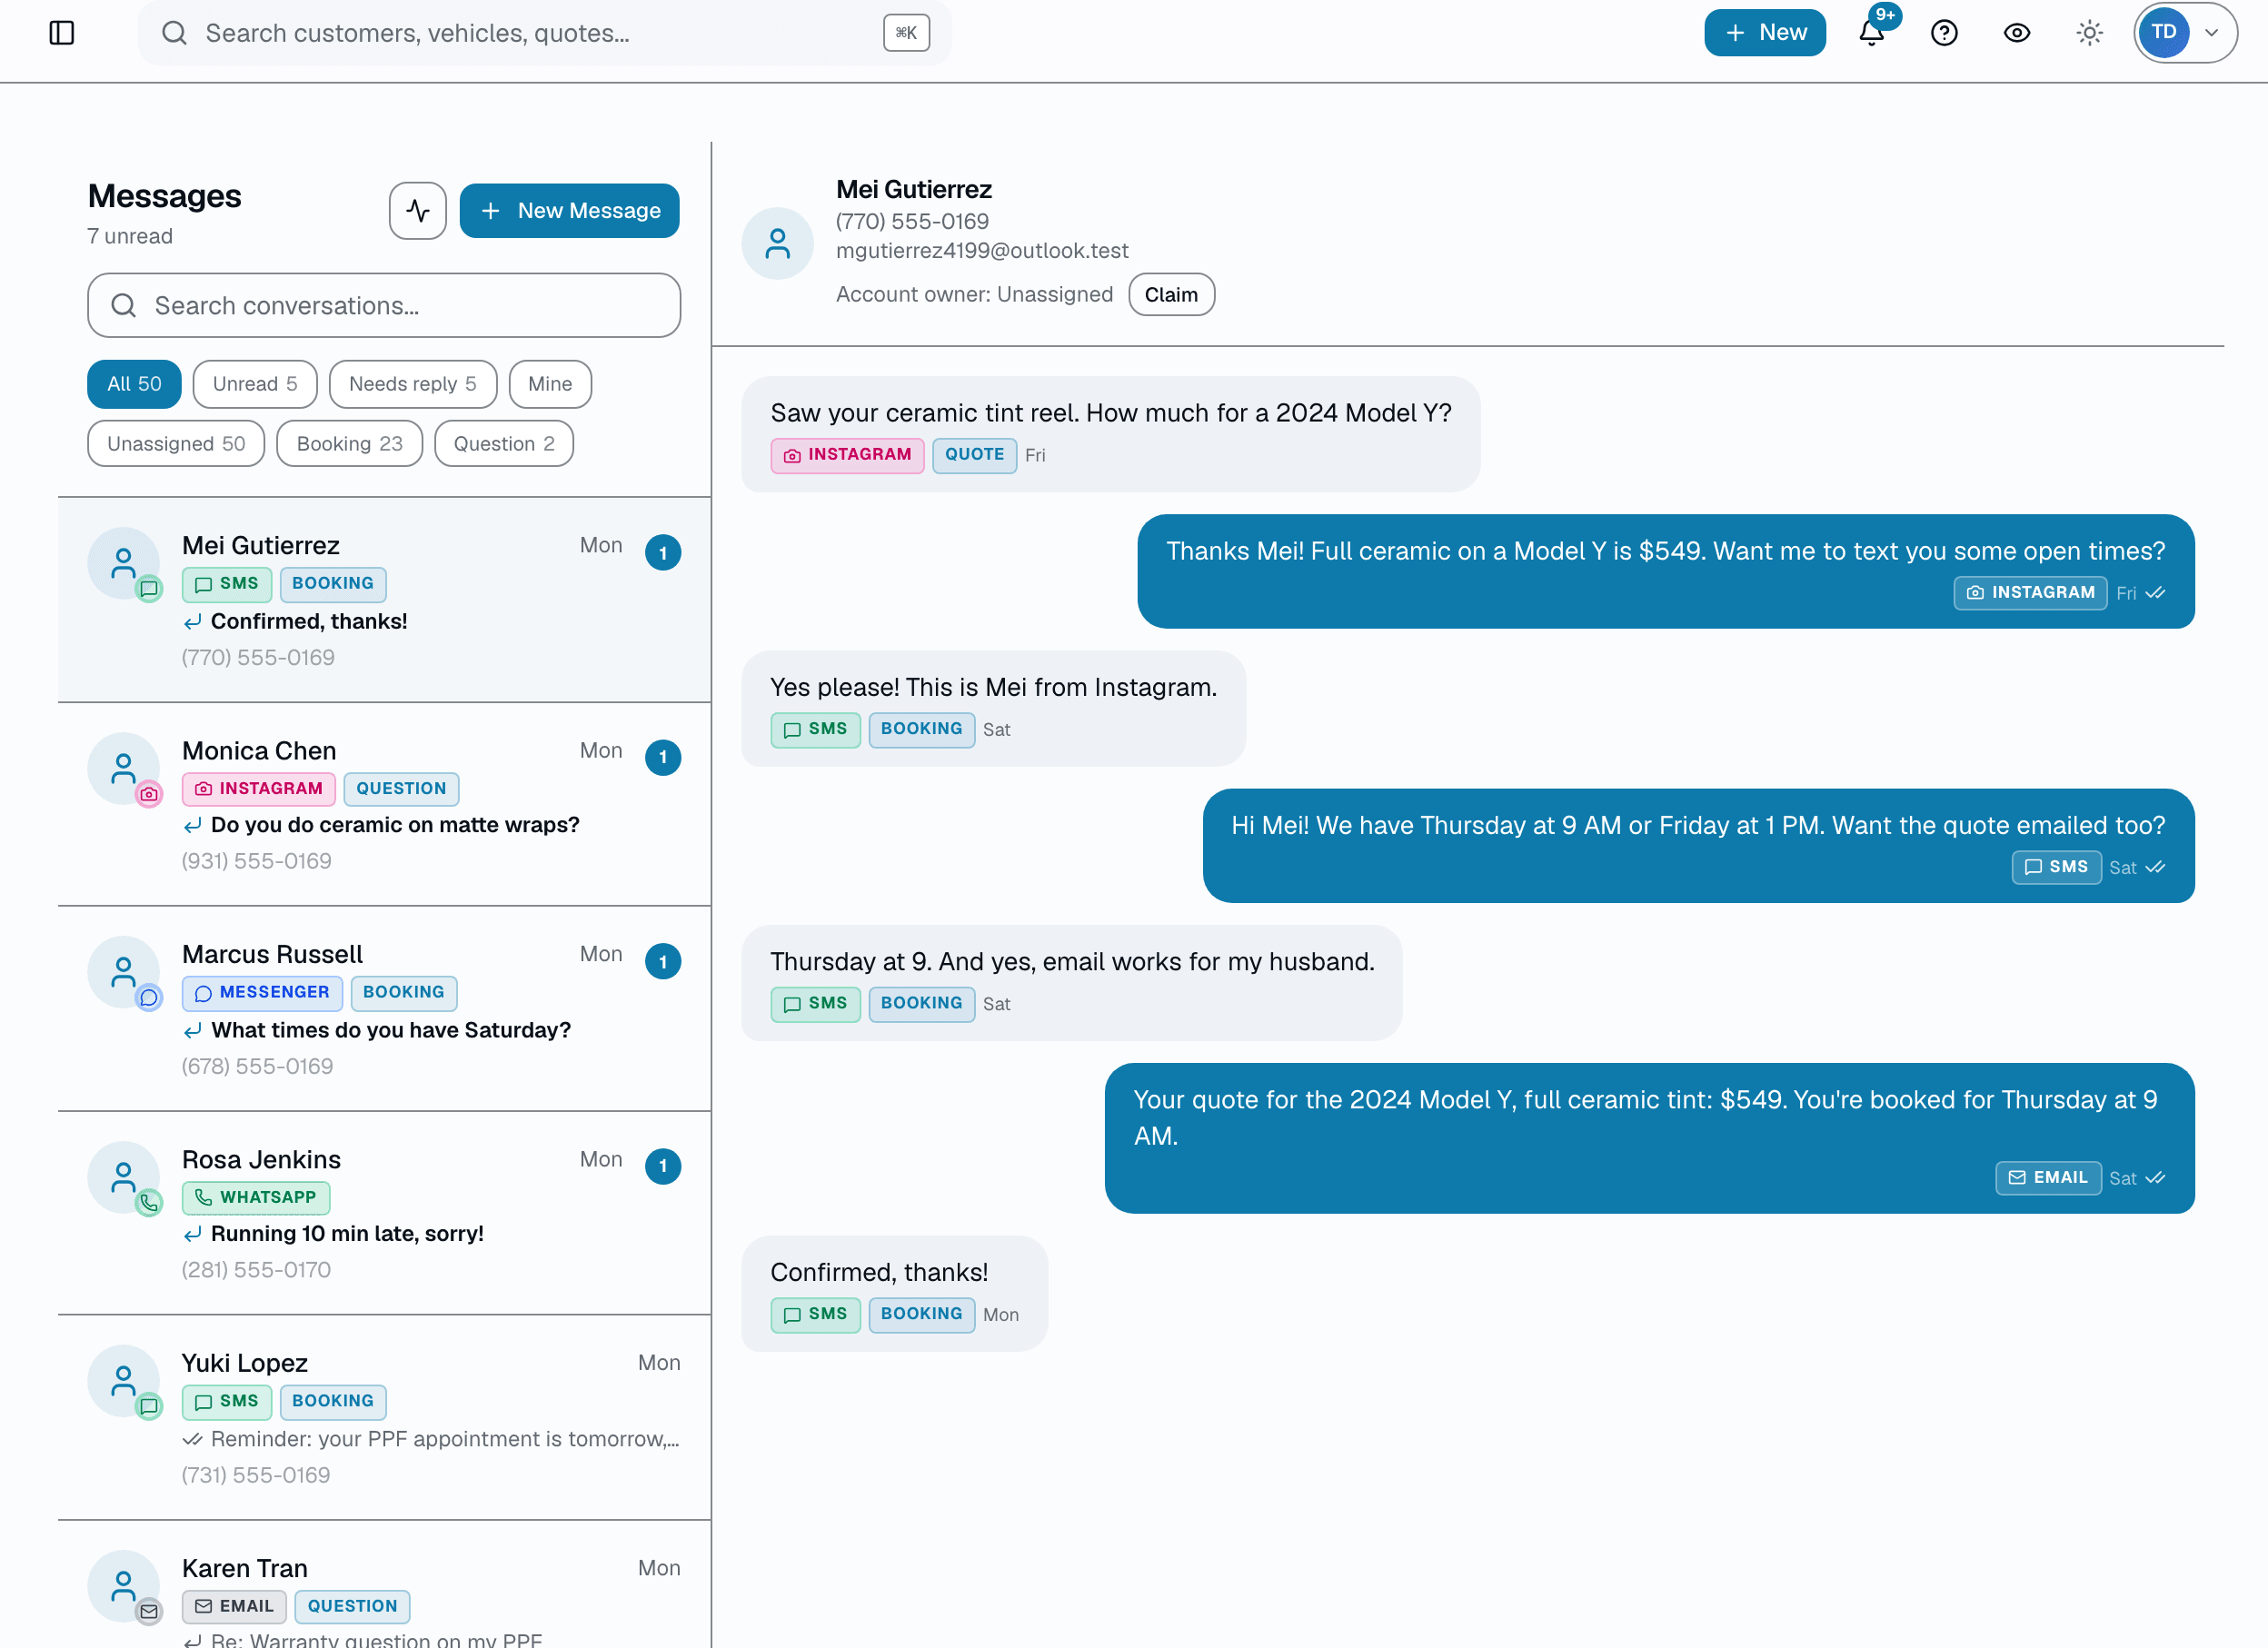Click the ⌘K shortcut badge

pos(906,33)
